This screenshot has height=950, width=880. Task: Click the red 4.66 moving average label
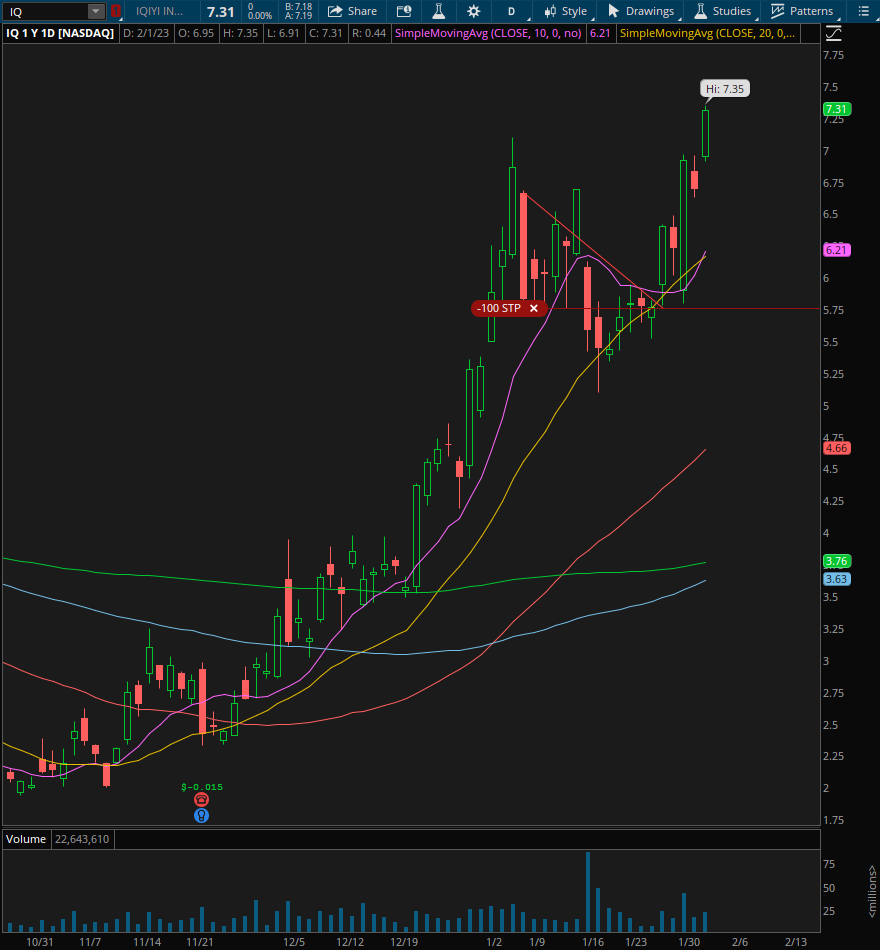click(836, 448)
